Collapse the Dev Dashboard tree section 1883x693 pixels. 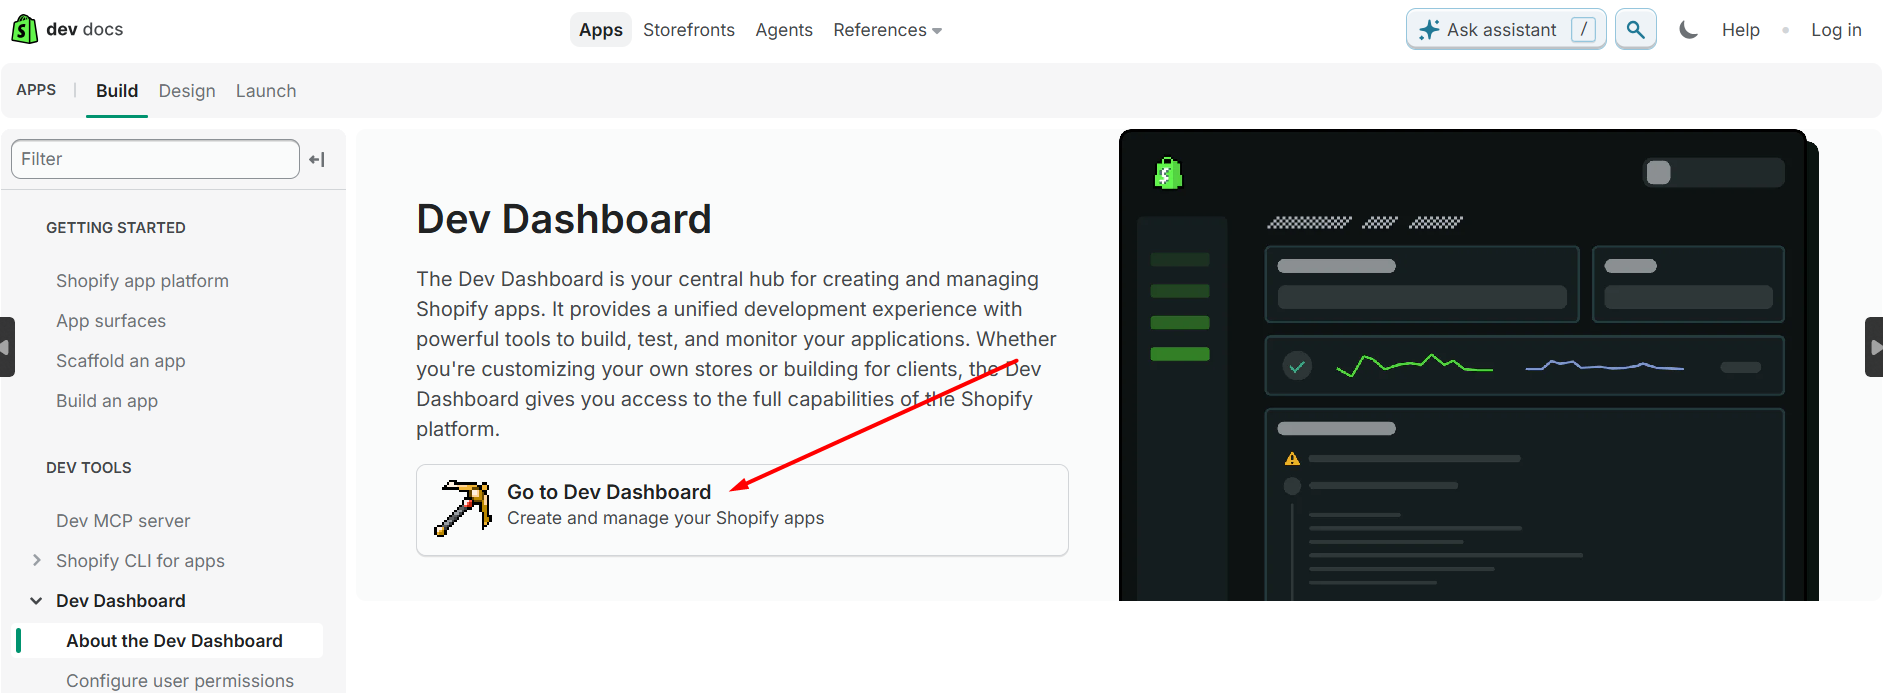37,601
